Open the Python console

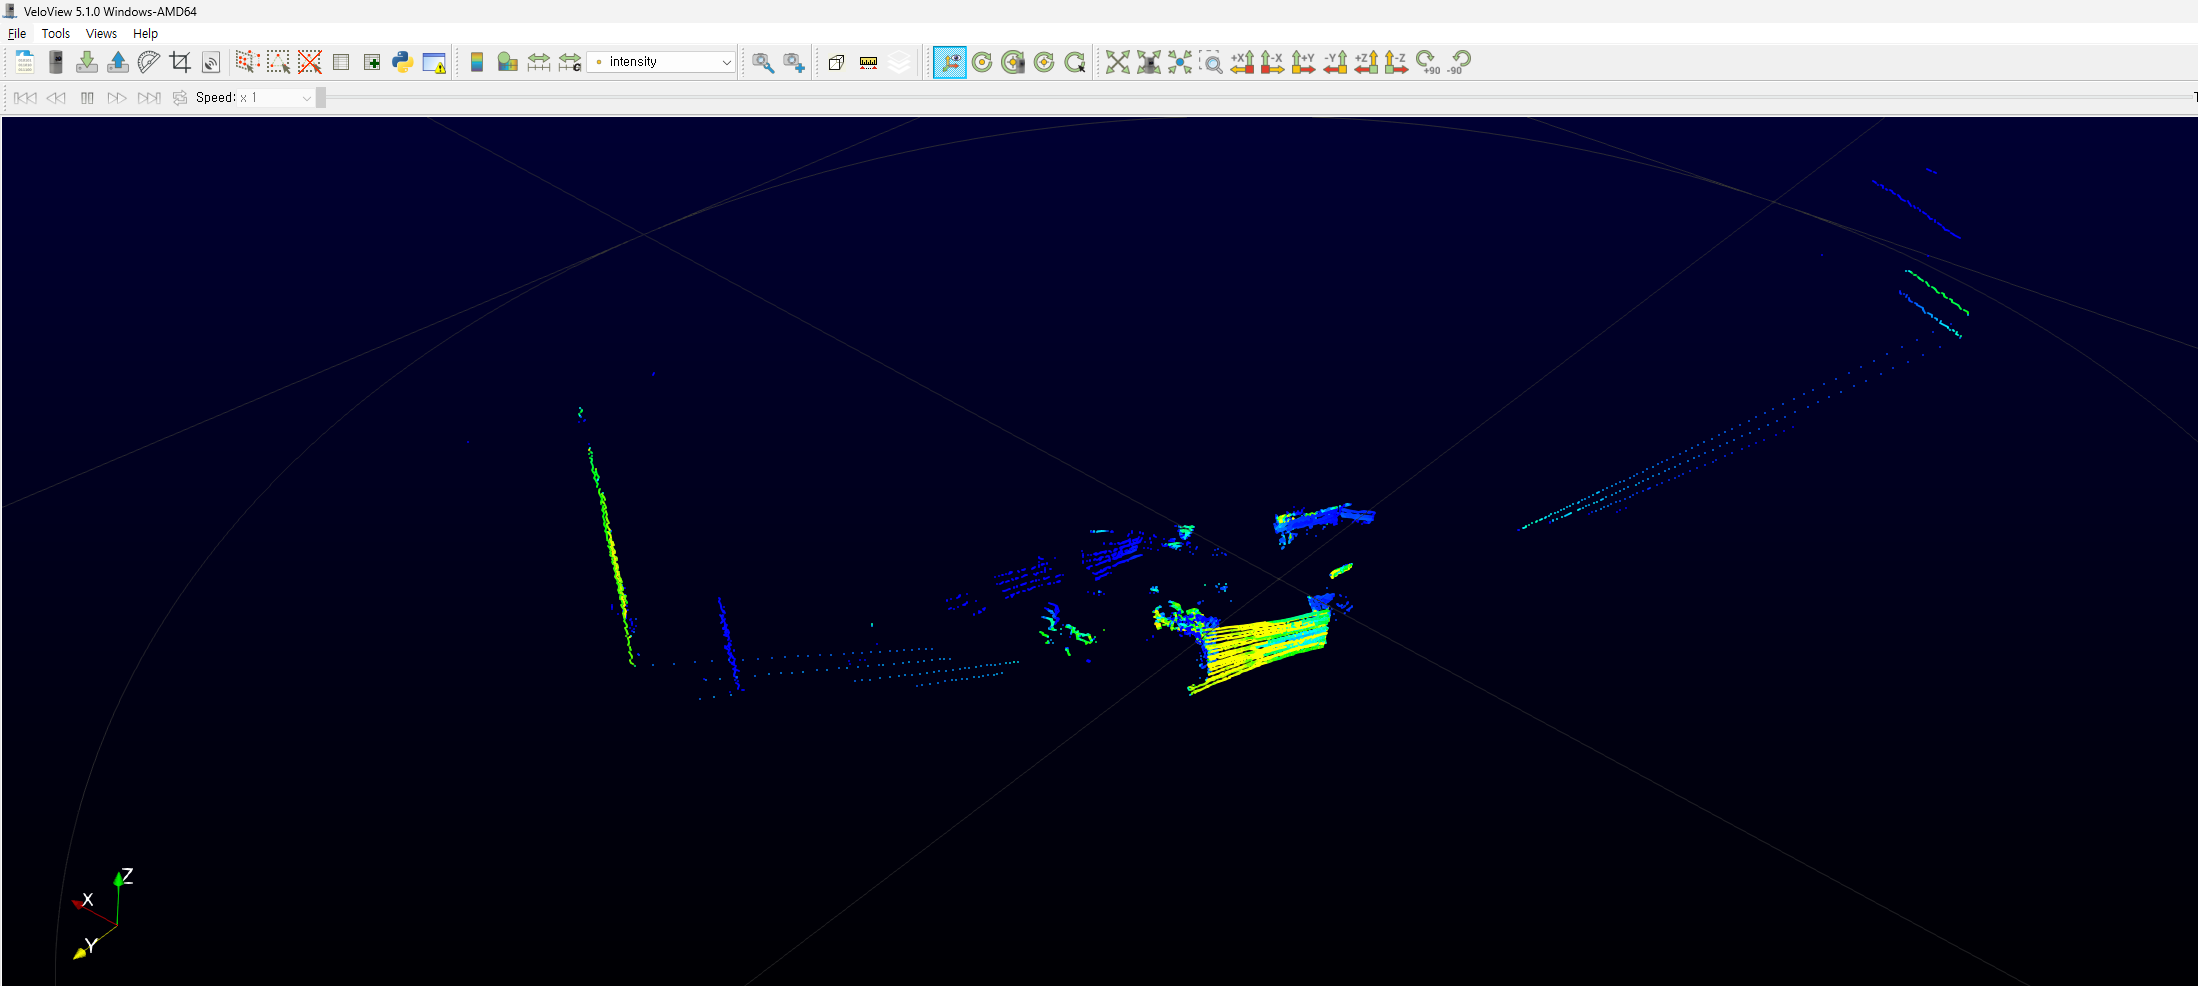(x=403, y=62)
